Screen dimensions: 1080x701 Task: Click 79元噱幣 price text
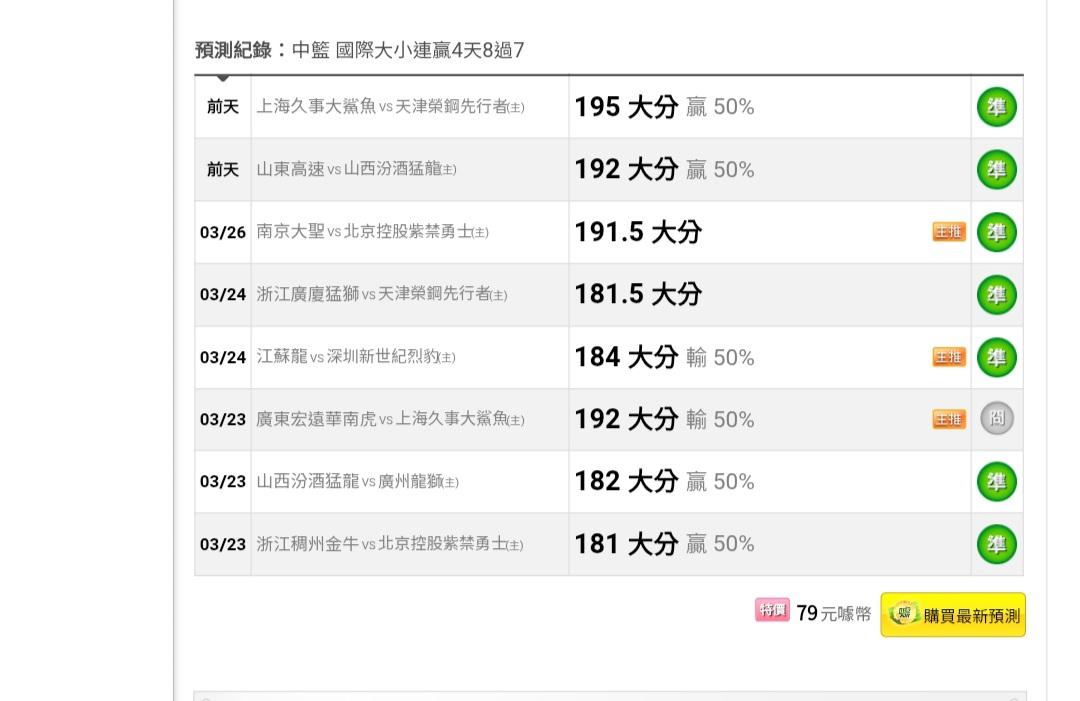click(x=833, y=614)
